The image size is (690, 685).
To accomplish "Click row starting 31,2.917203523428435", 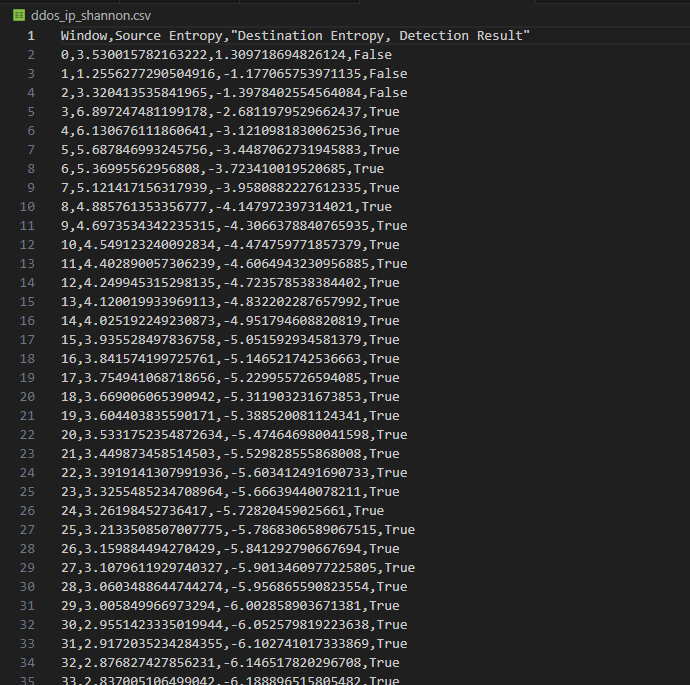I will pyautogui.click(x=234, y=643).
